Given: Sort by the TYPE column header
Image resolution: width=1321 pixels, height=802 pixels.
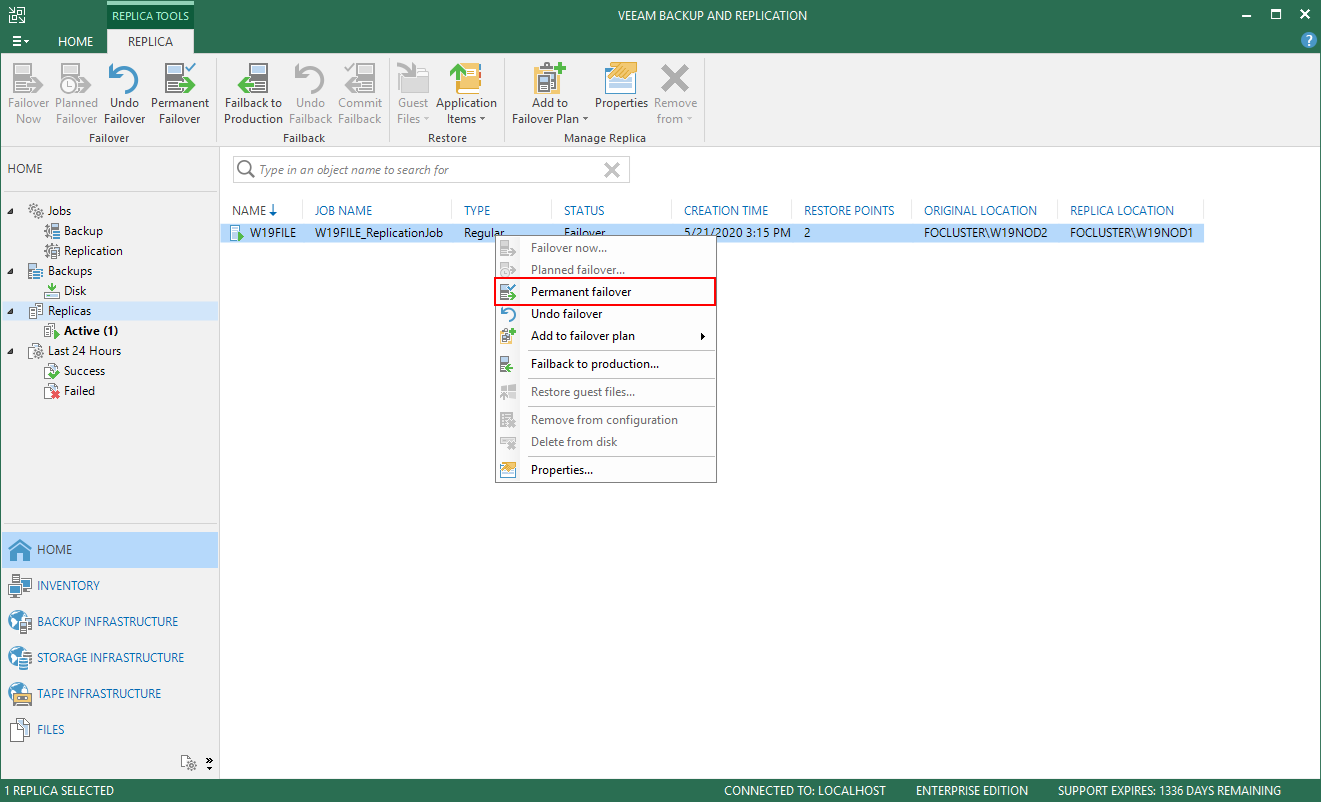Looking at the screenshot, I should click(x=477, y=211).
